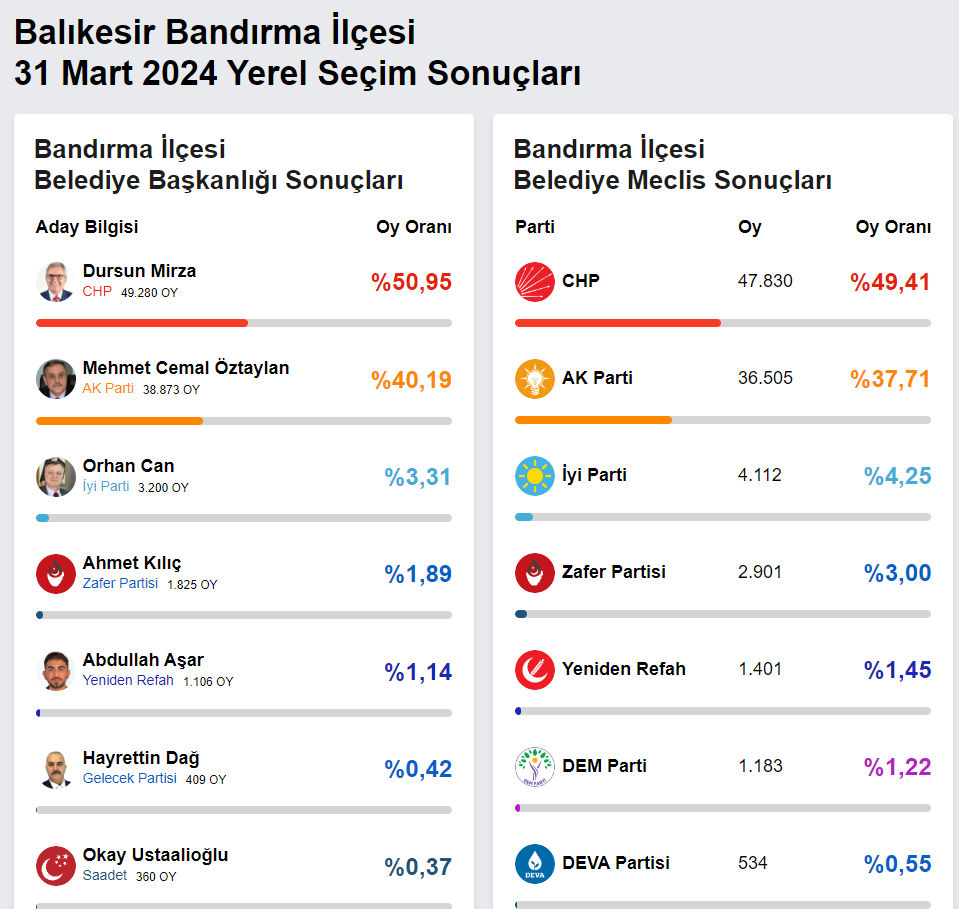The width and height of the screenshot is (959, 909).
Task: Click Saadet logo beside Okay Ustaalioğlu
Action: point(56,866)
